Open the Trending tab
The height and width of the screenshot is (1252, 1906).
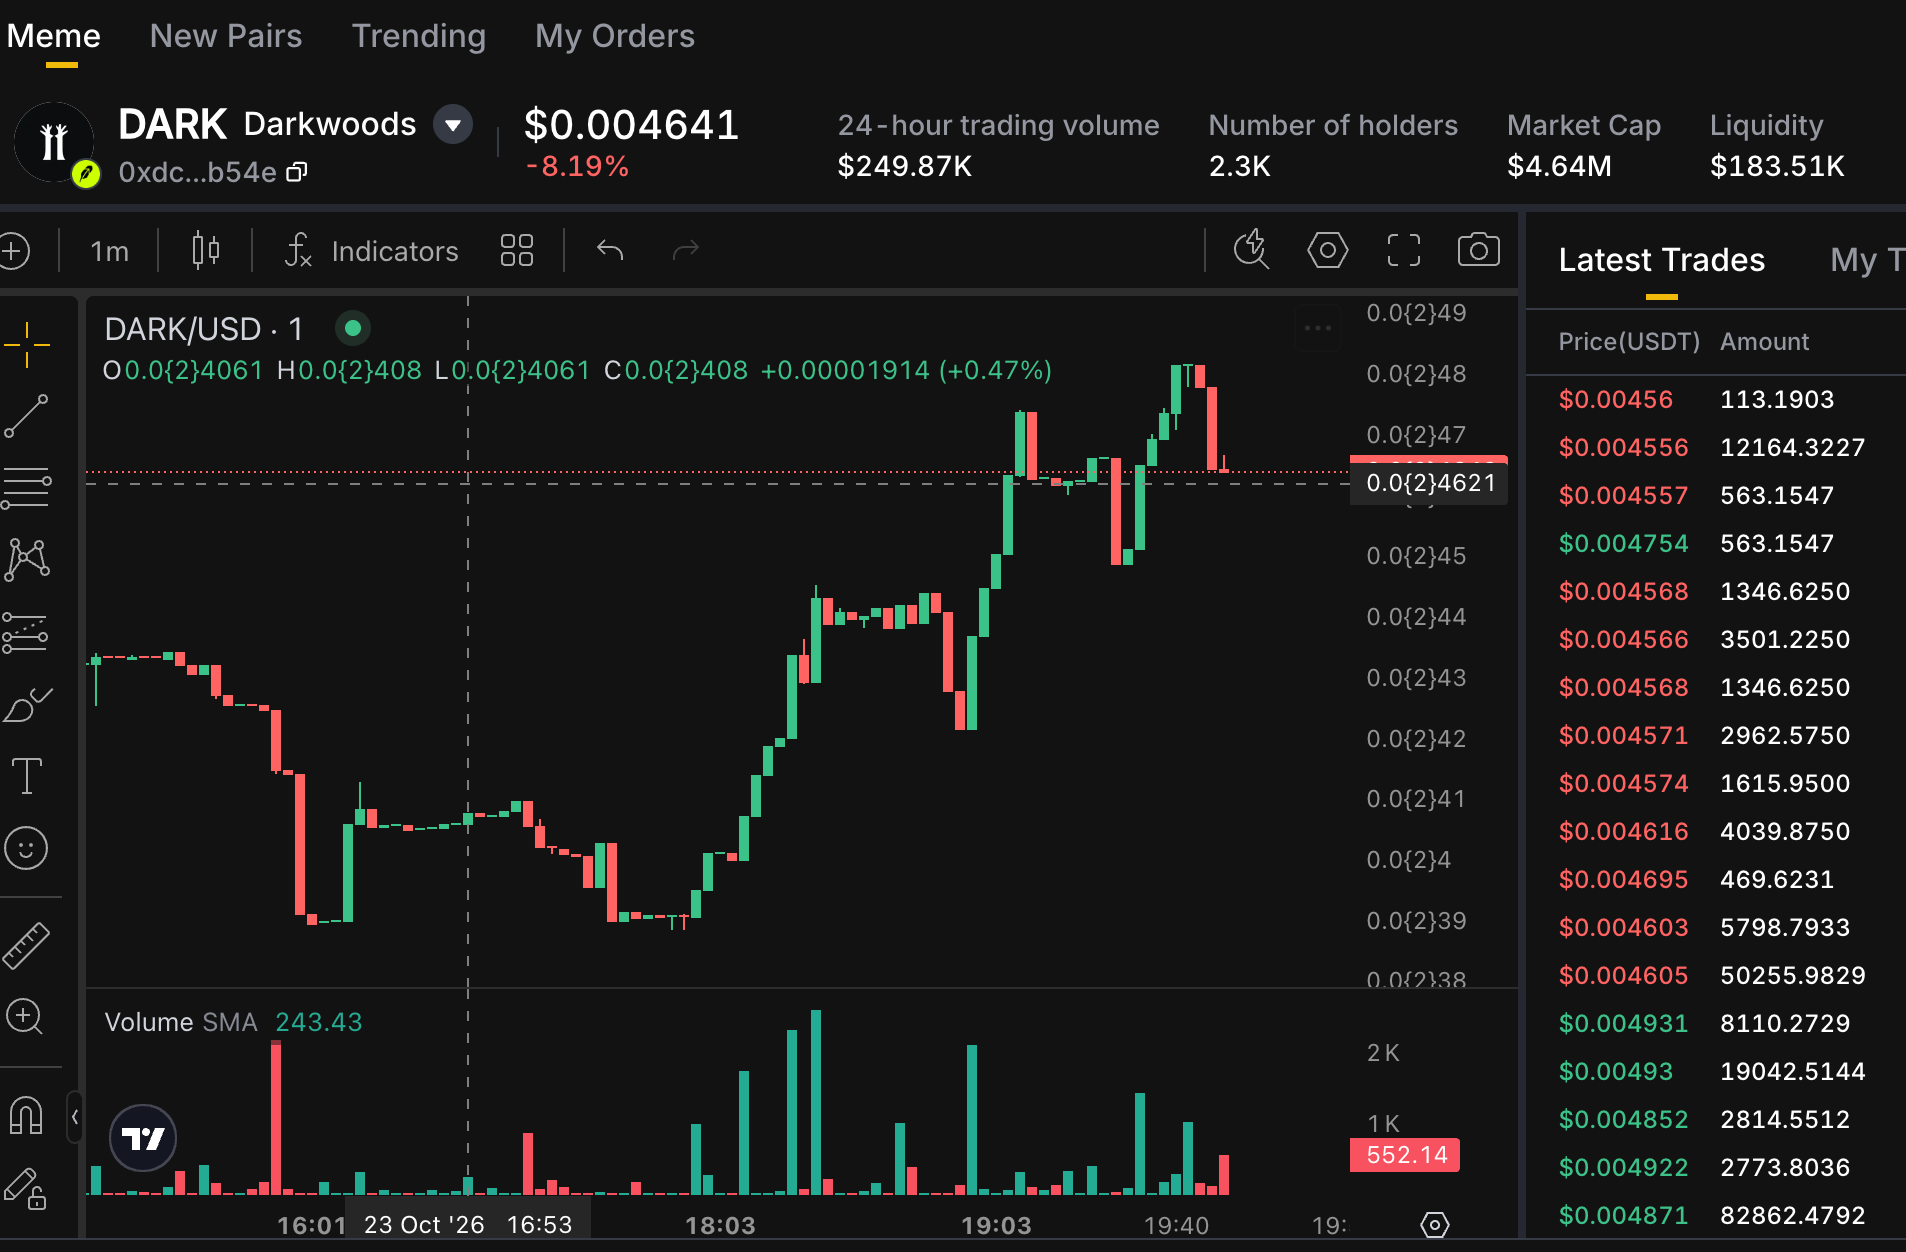419,37
